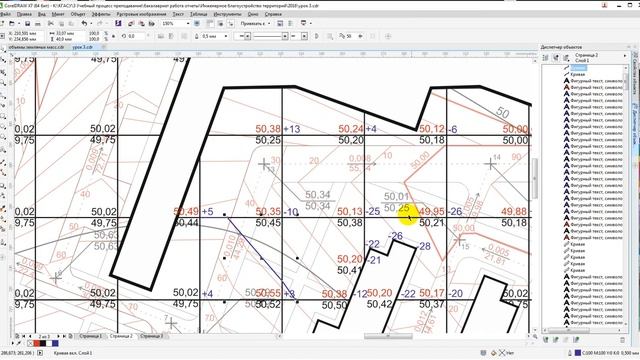The height and width of the screenshot is (360, 640).
Task: Open outline width 0,5 мм dropdown
Action: pos(226,36)
